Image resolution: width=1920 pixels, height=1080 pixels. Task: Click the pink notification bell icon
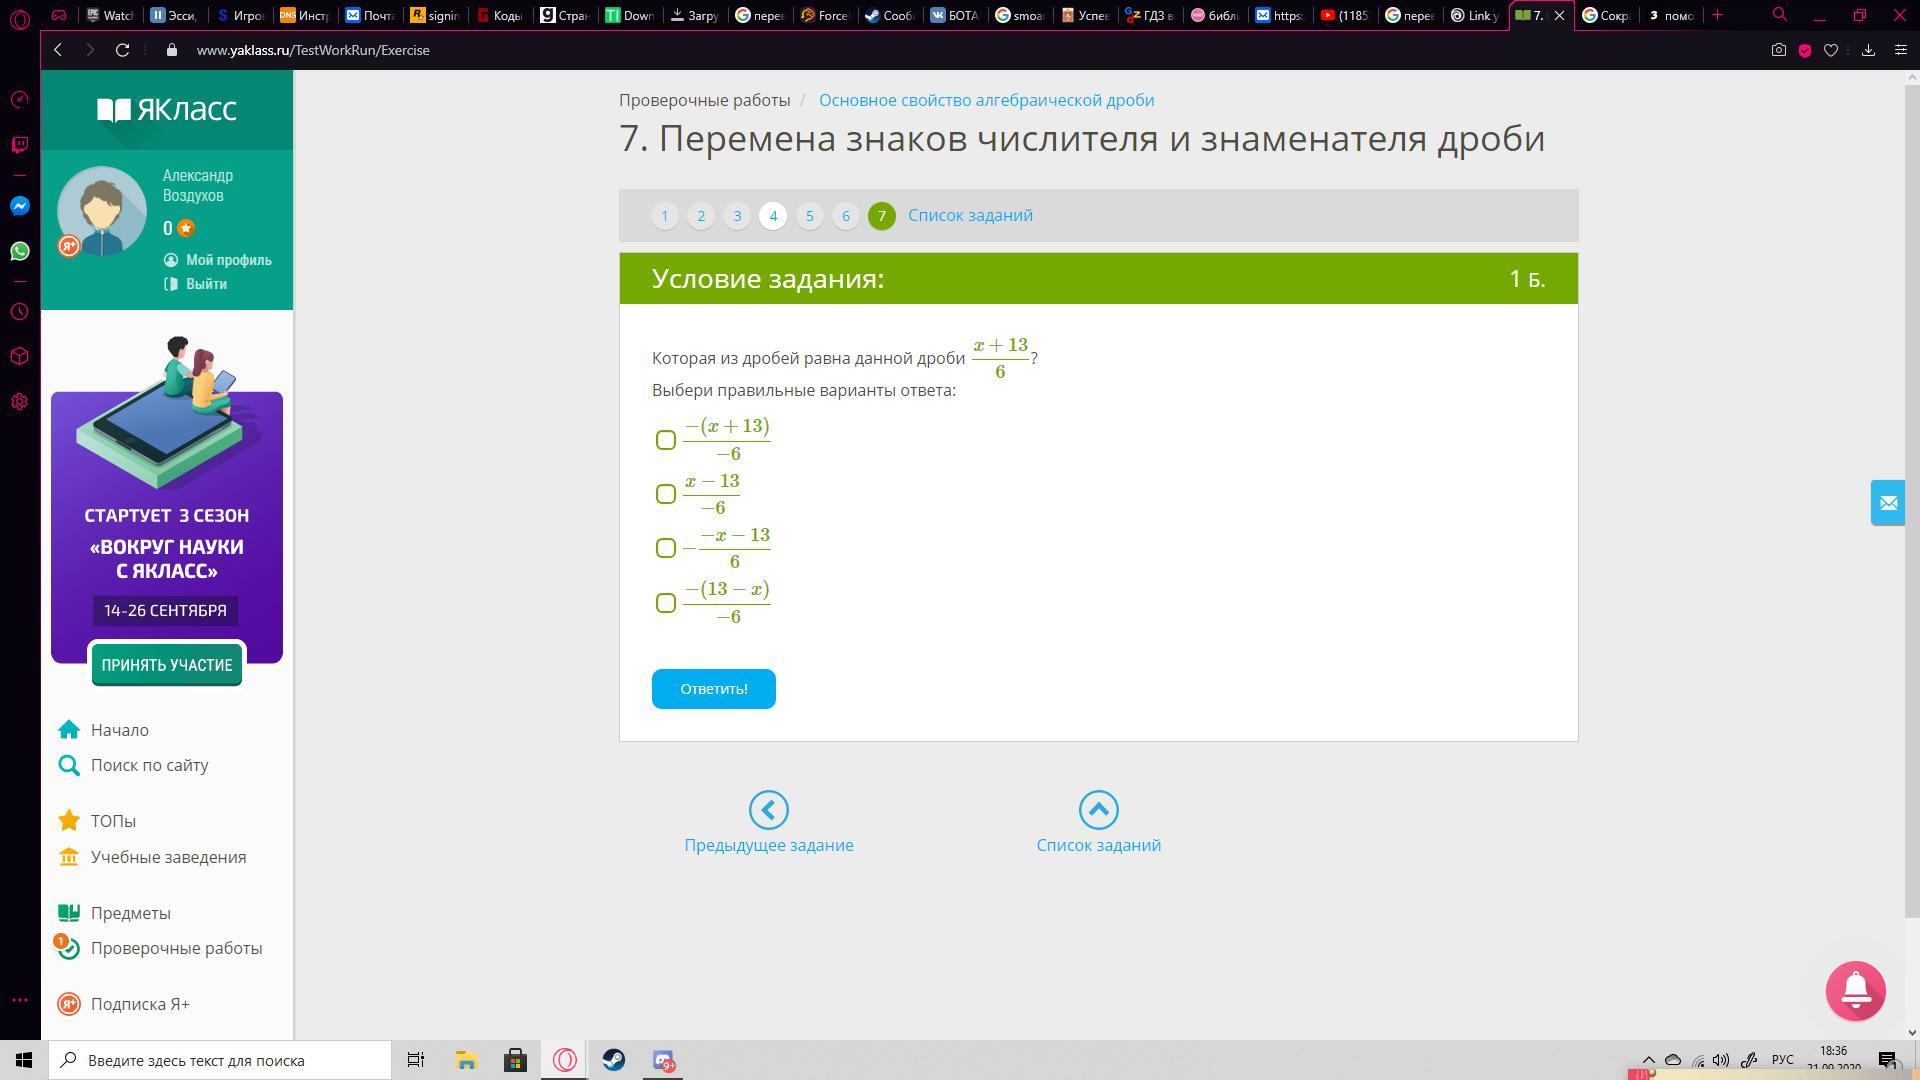pos(1855,990)
